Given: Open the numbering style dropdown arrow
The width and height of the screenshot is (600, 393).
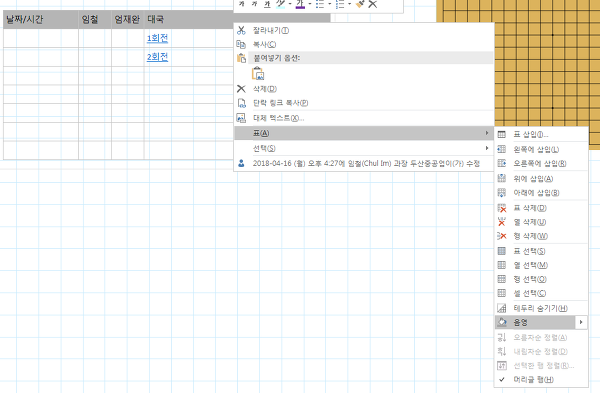Looking at the screenshot, I should (349, 4).
